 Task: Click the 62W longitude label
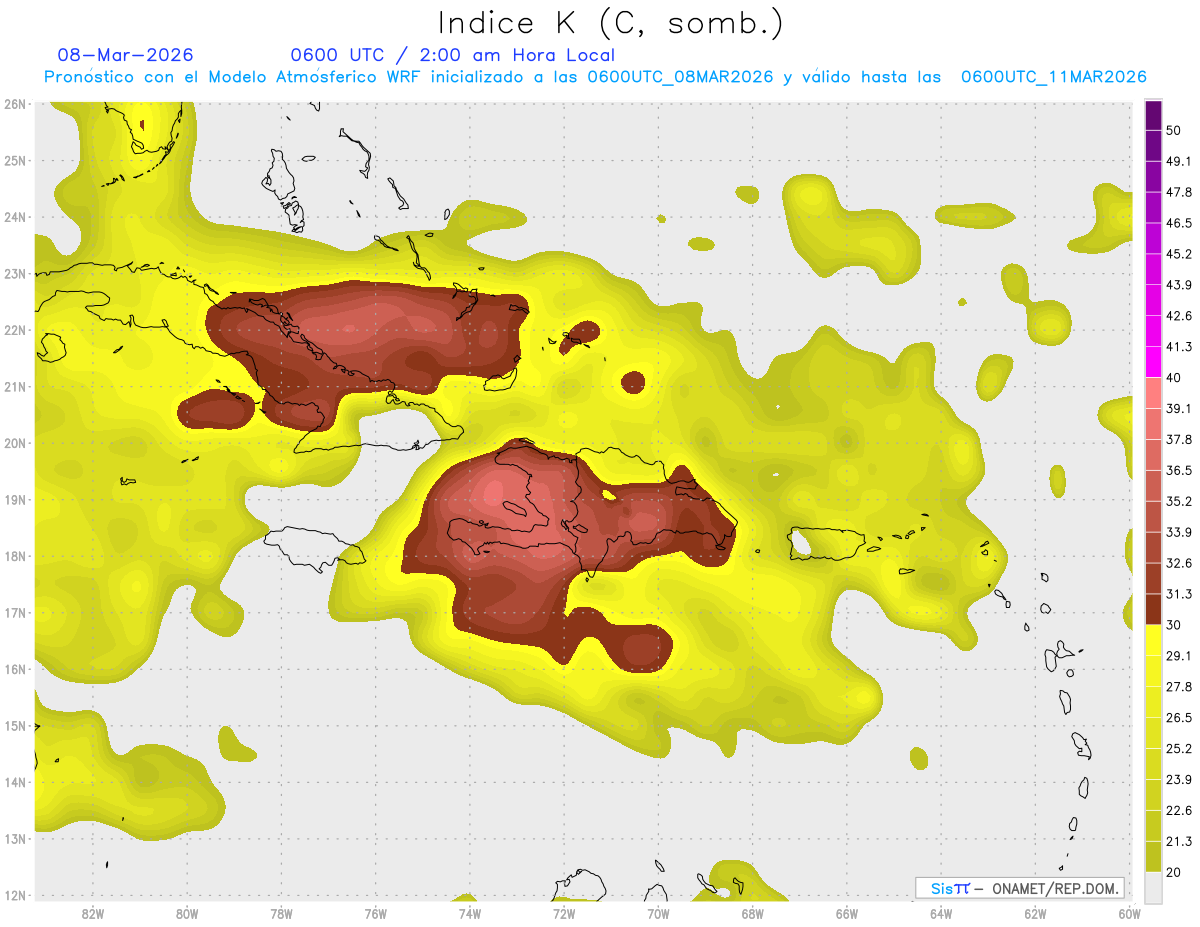(x=1035, y=913)
